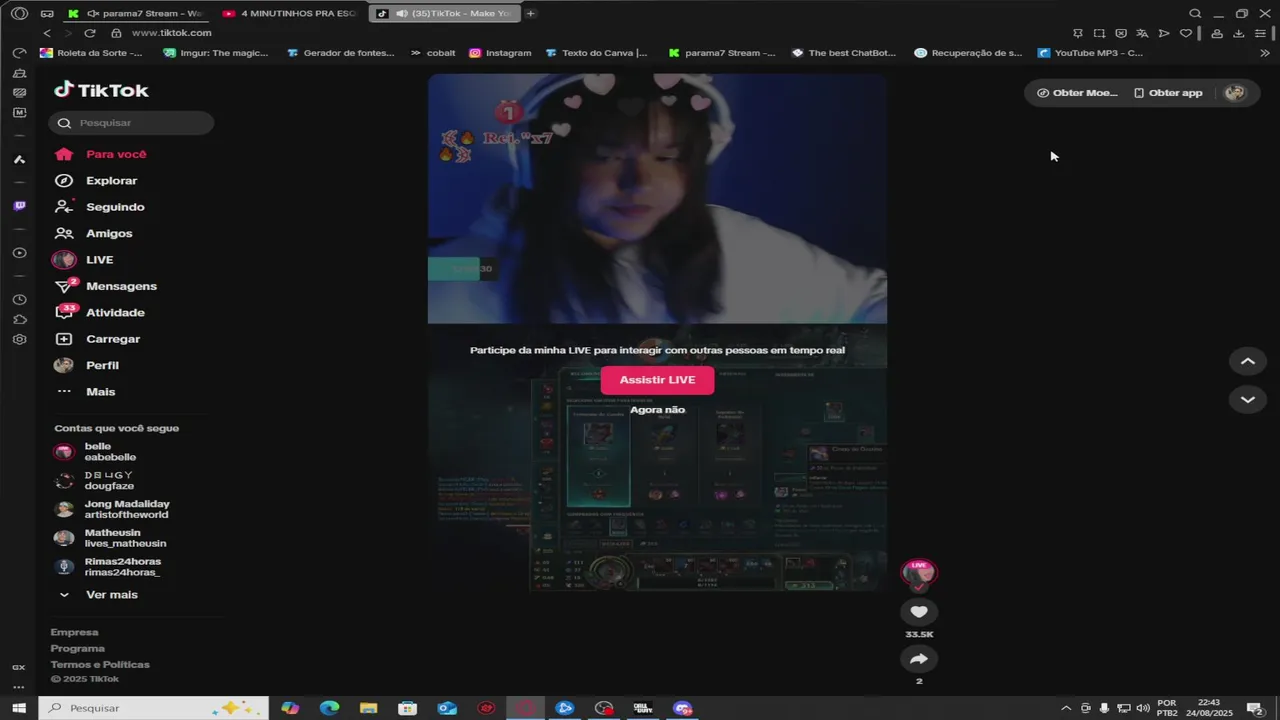
Task: Open the History clock in Opera sidebar
Action: coord(19,300)
